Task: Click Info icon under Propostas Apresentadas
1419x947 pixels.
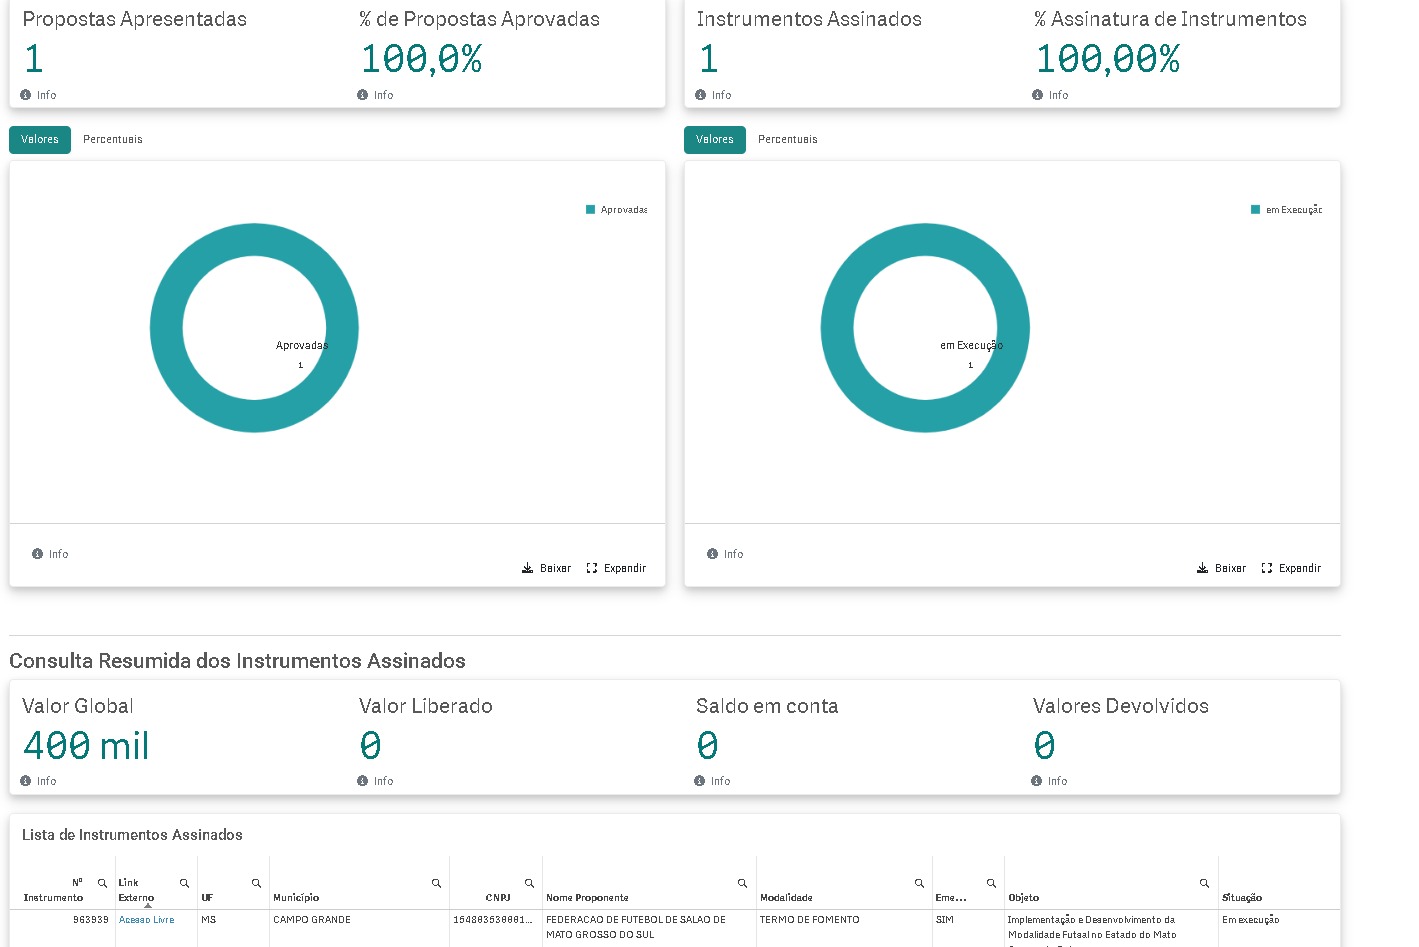Action: click(26, 95)
